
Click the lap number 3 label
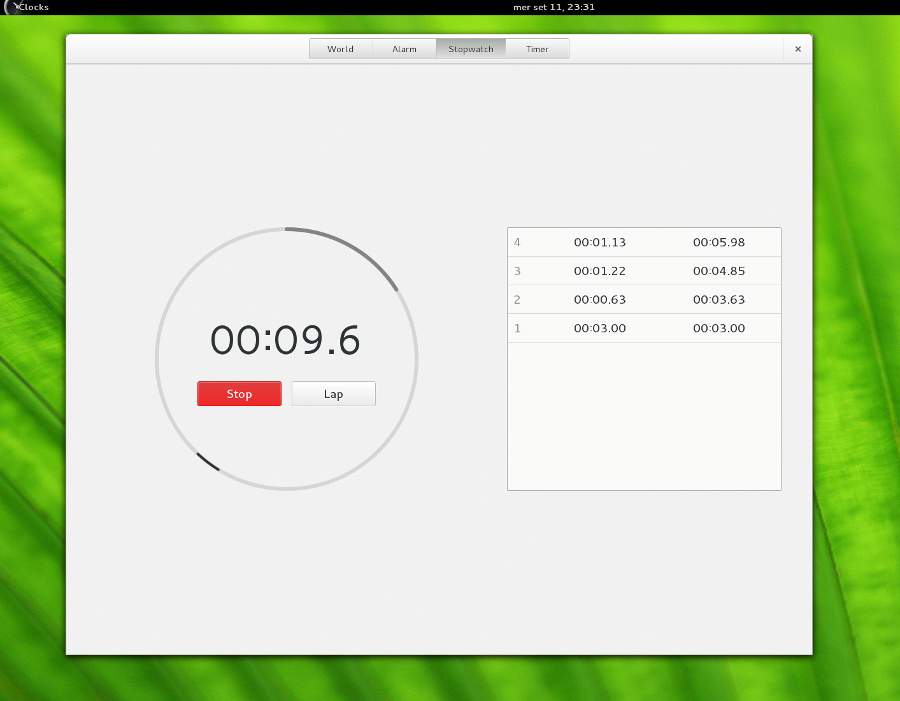click(x=517, y=271)
